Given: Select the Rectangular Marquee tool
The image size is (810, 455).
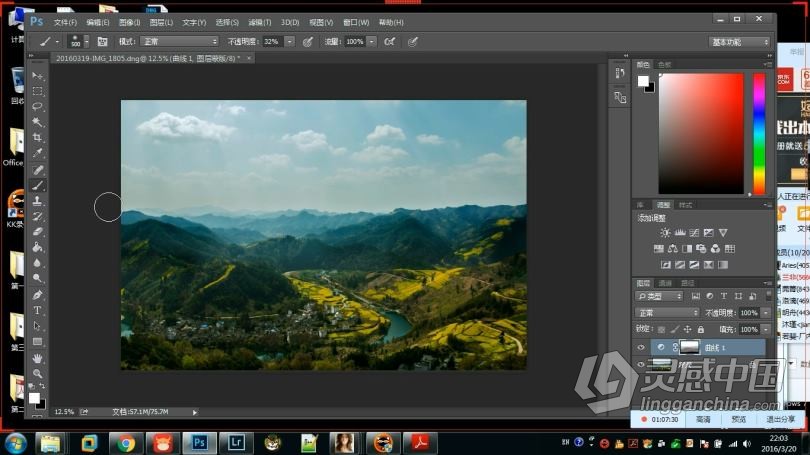Looking at the screenshot, I should pos(38,91).
